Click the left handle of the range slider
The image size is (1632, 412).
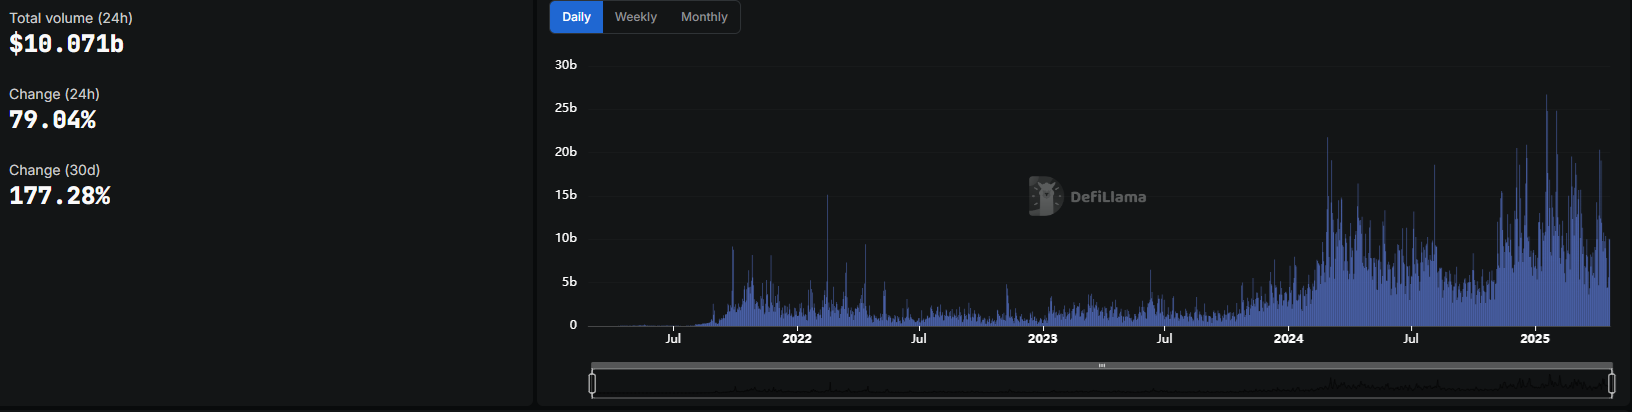tap(592, 383)
